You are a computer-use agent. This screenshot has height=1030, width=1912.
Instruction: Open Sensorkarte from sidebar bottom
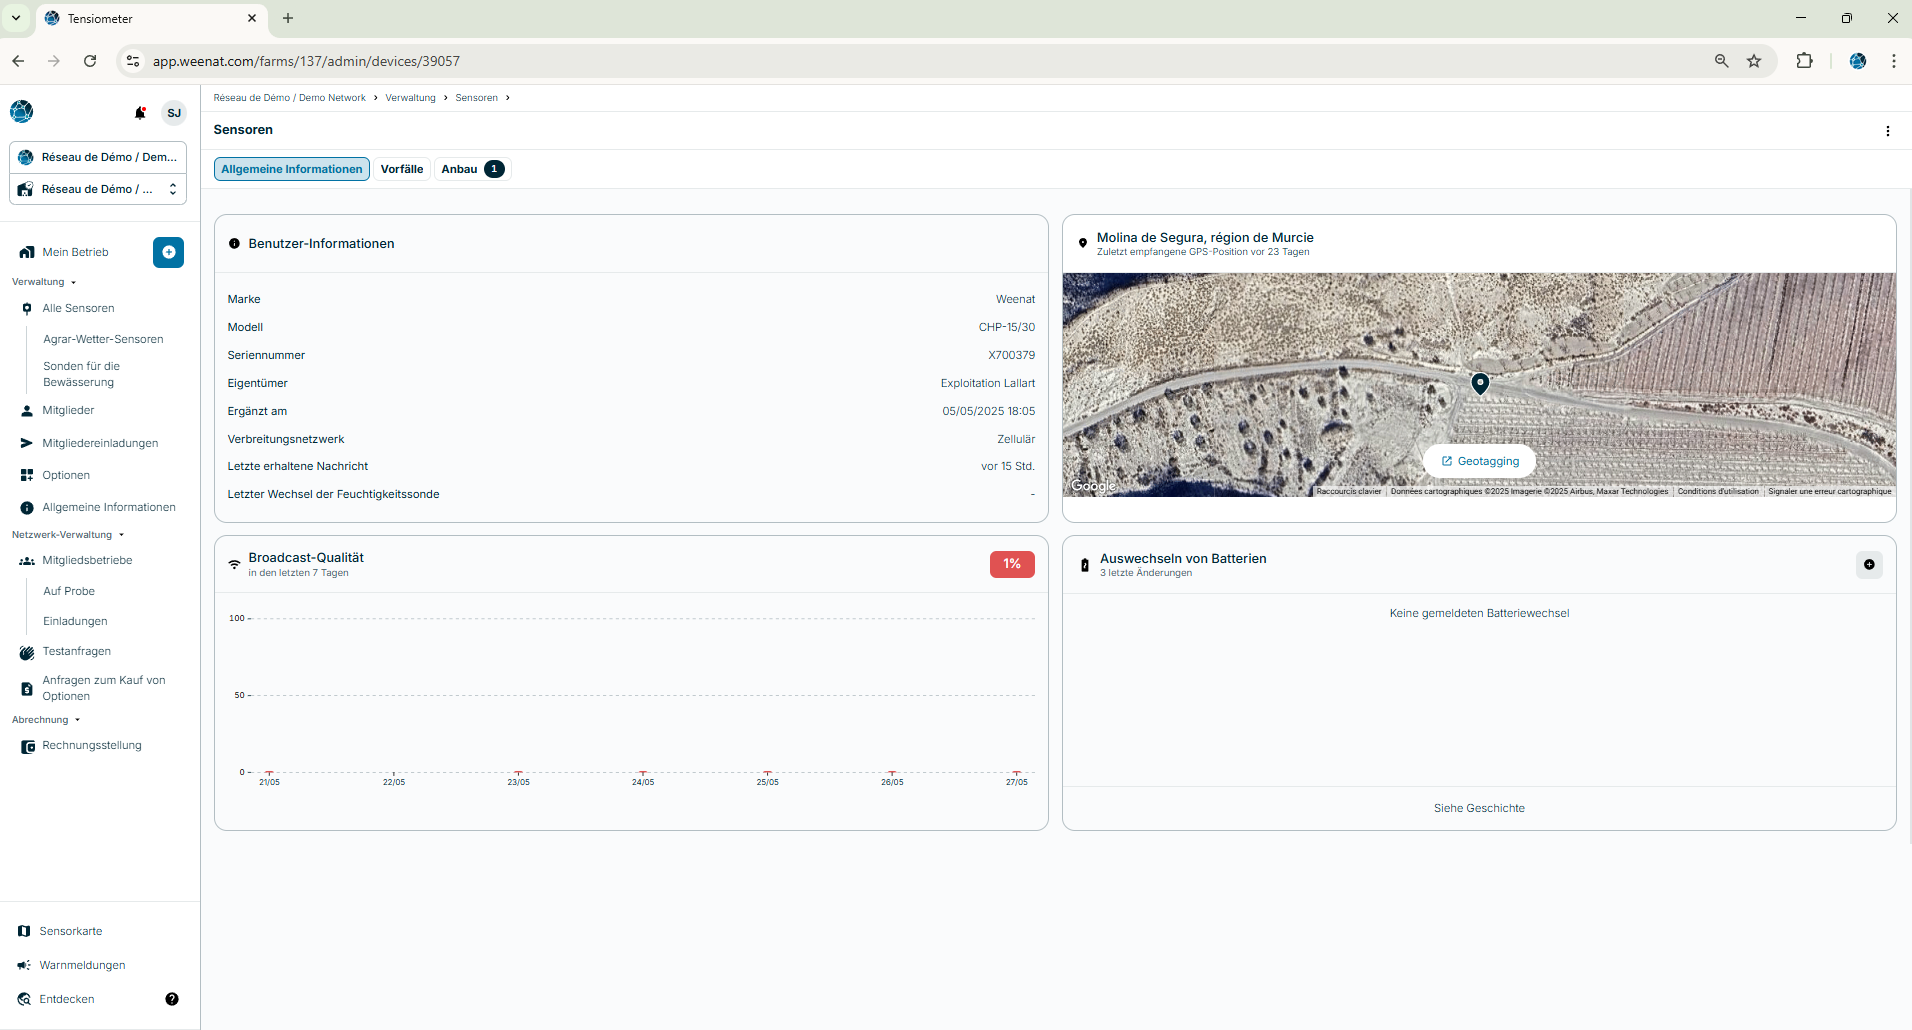(71, 931)
